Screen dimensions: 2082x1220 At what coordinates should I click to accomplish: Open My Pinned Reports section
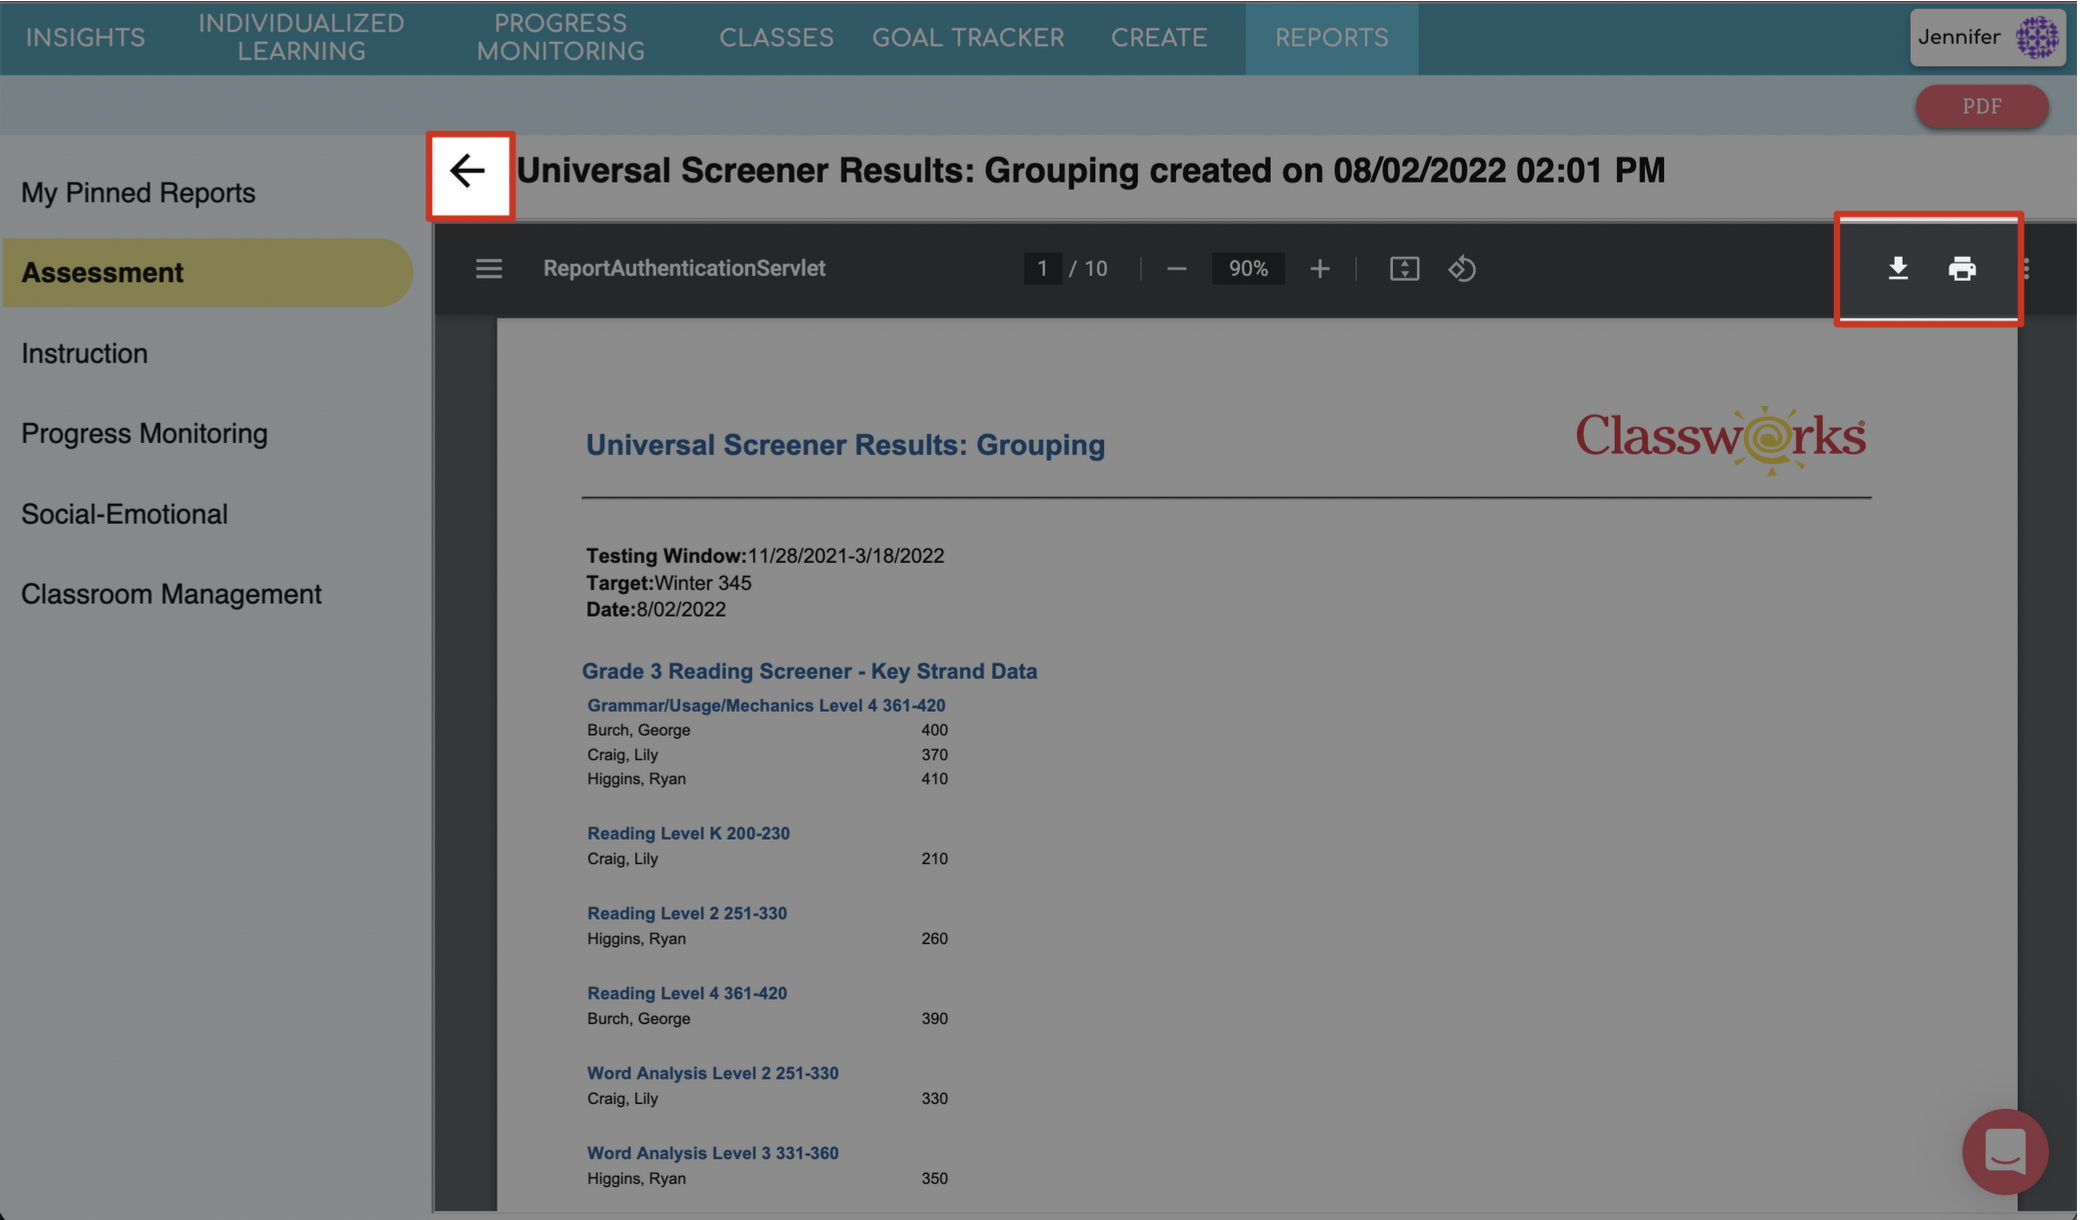click(138, 192)
